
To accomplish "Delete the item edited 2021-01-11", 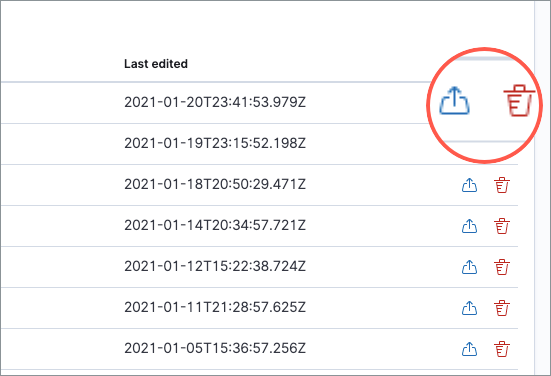I will (502, 308).
